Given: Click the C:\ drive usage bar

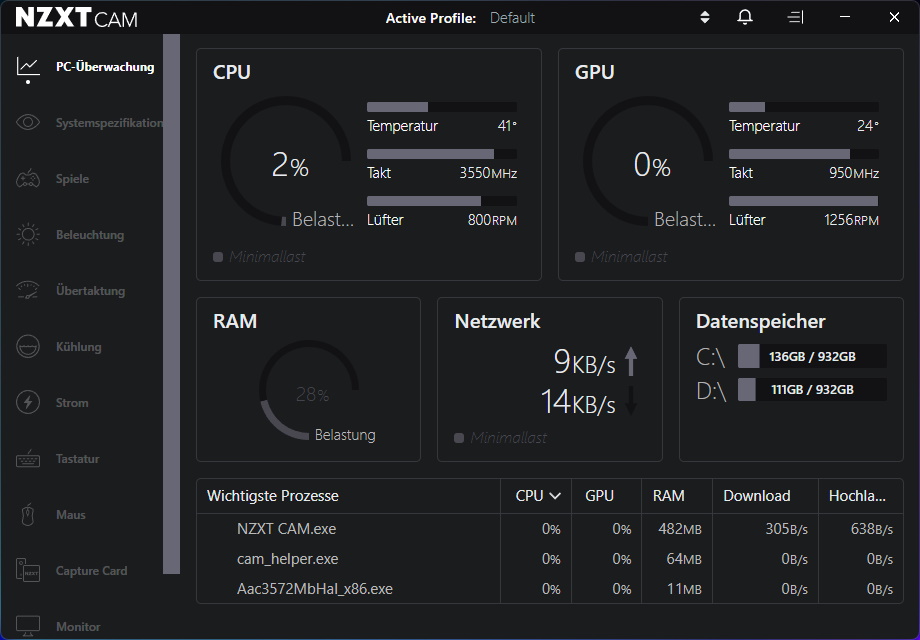Looking at the screenshot, I should [x=812, y=356].
